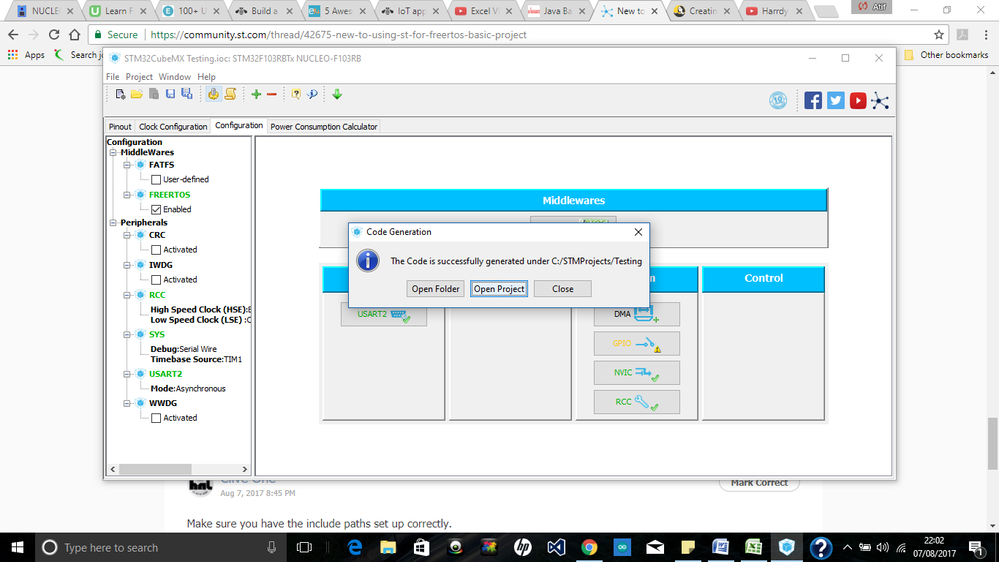Click the green plus toolbar icon
999x562 pixels.
tap(256, 94)
